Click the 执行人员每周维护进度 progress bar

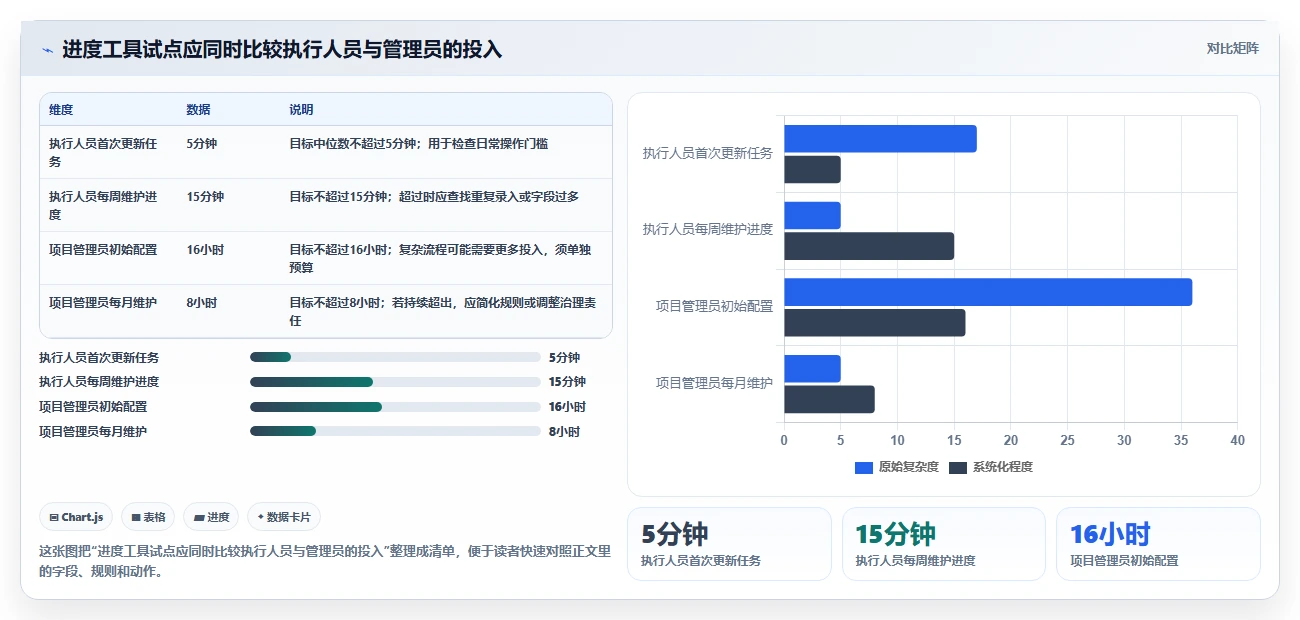pos(395,382)
